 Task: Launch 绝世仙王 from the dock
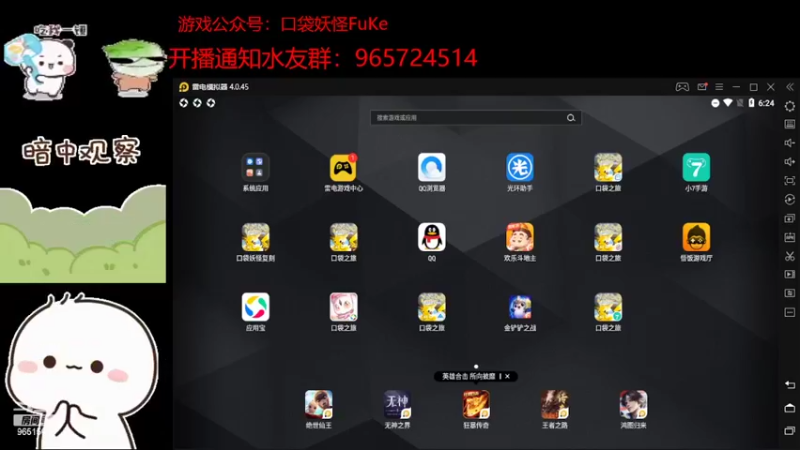(319, 404)
